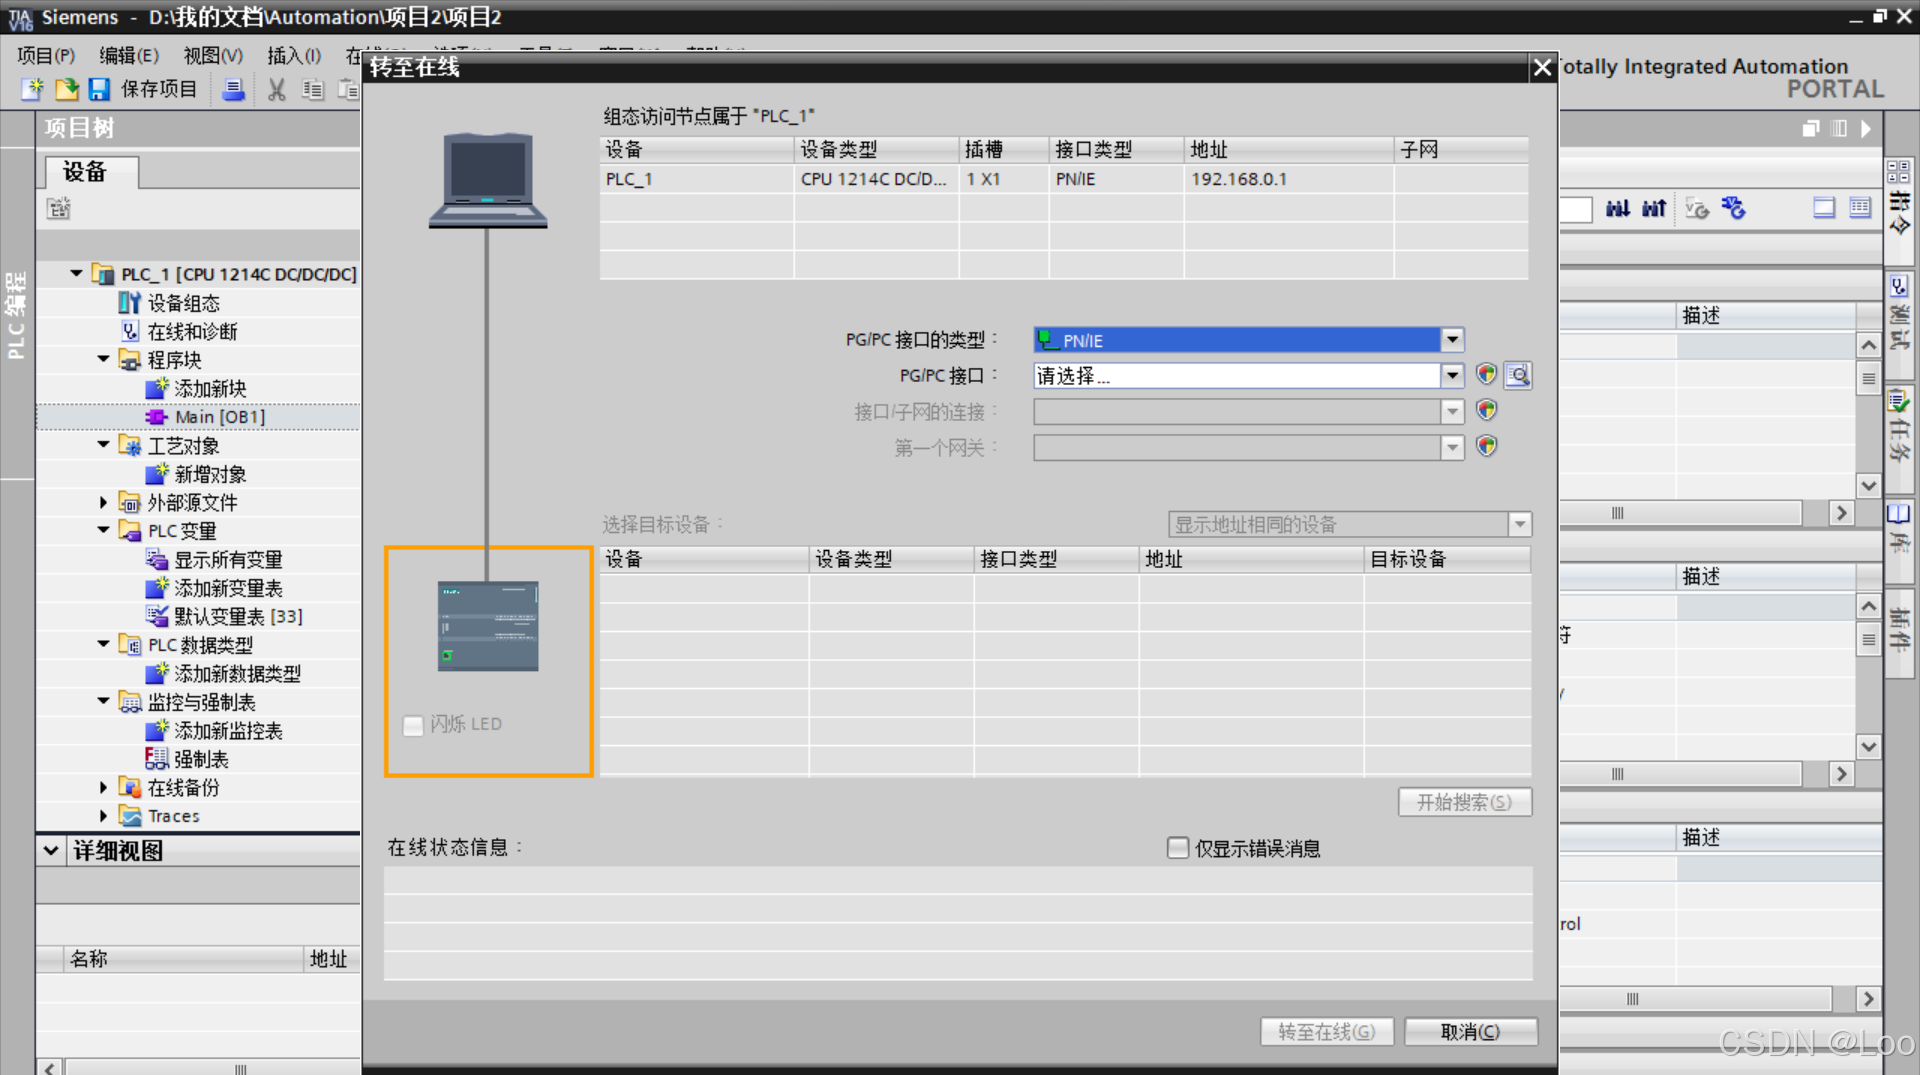Viewport: 1920px width, 1075px height.
Task: Click the search-down binoculars icon in right panel
Action: click(1617, 208)
